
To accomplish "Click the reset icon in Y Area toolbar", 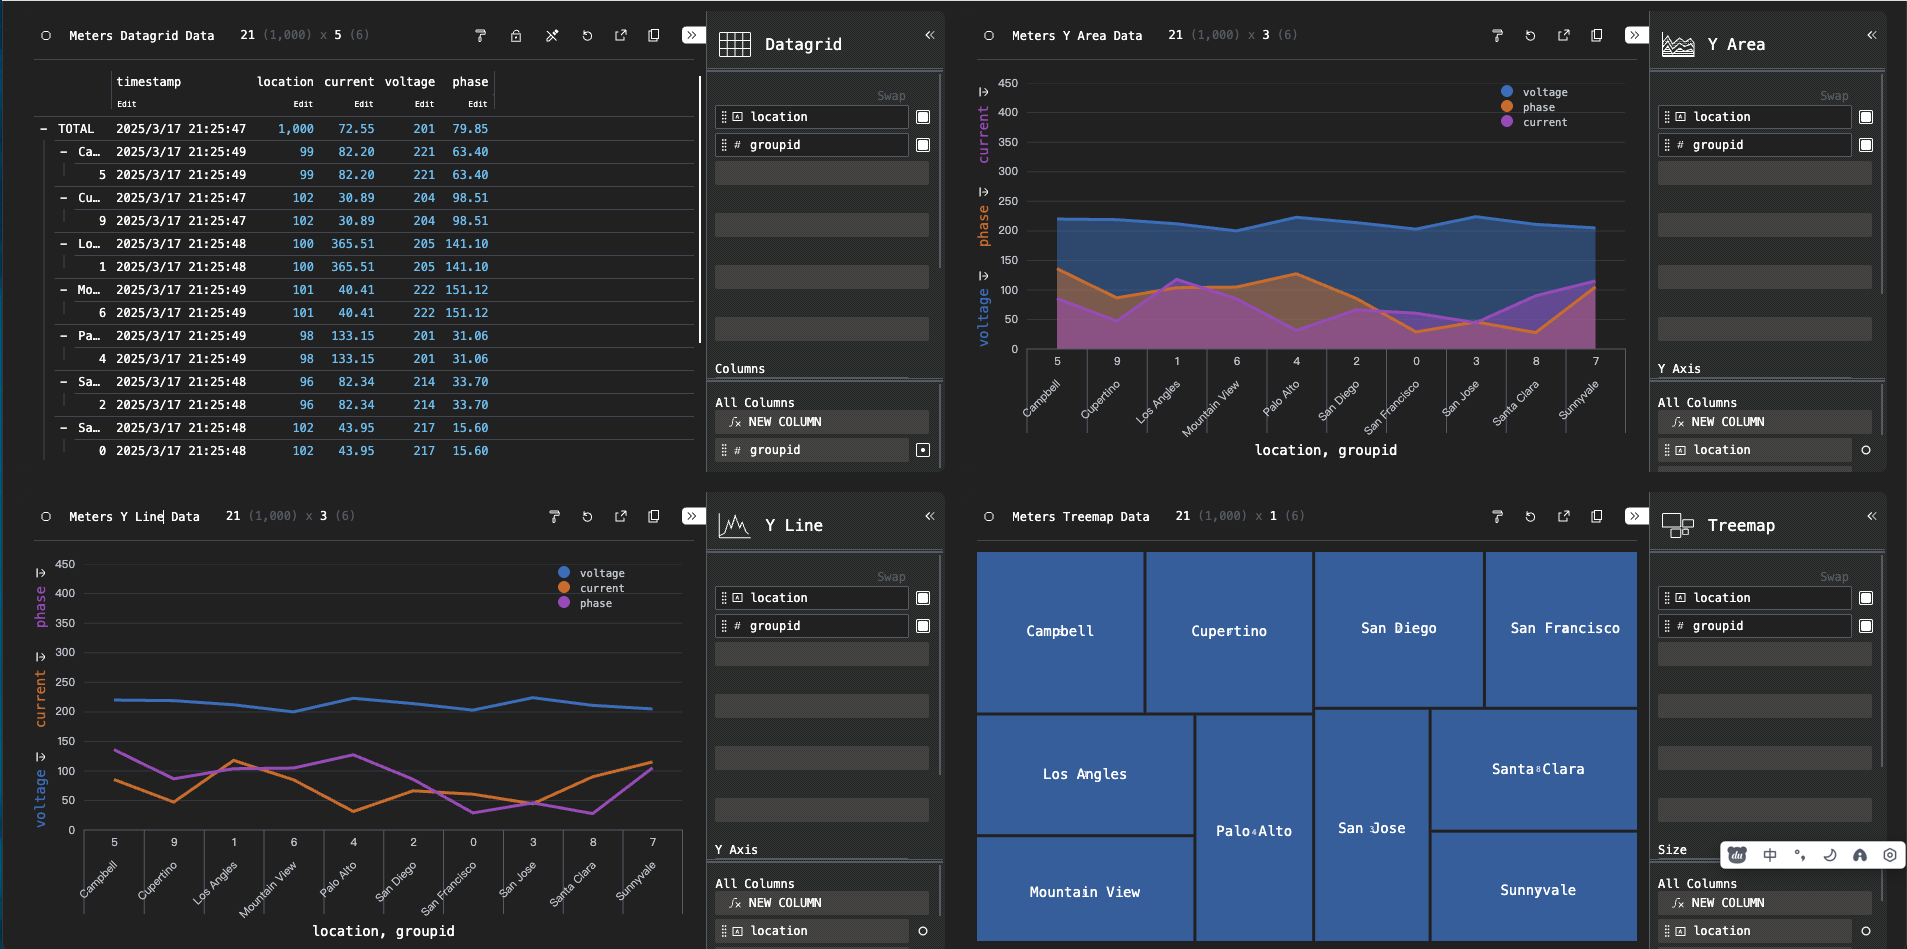I will 1530,36.
